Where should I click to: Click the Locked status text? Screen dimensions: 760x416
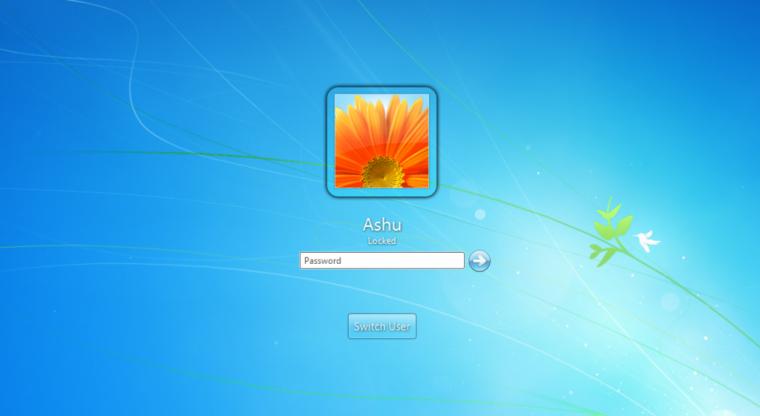[381, 241]
